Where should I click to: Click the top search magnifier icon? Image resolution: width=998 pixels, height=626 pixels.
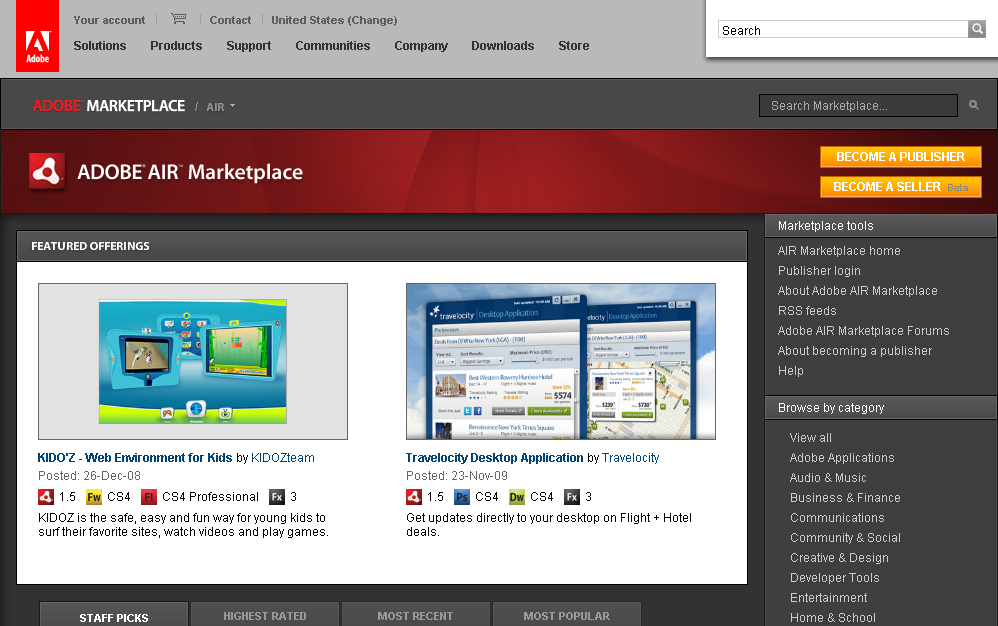[977, 29]
